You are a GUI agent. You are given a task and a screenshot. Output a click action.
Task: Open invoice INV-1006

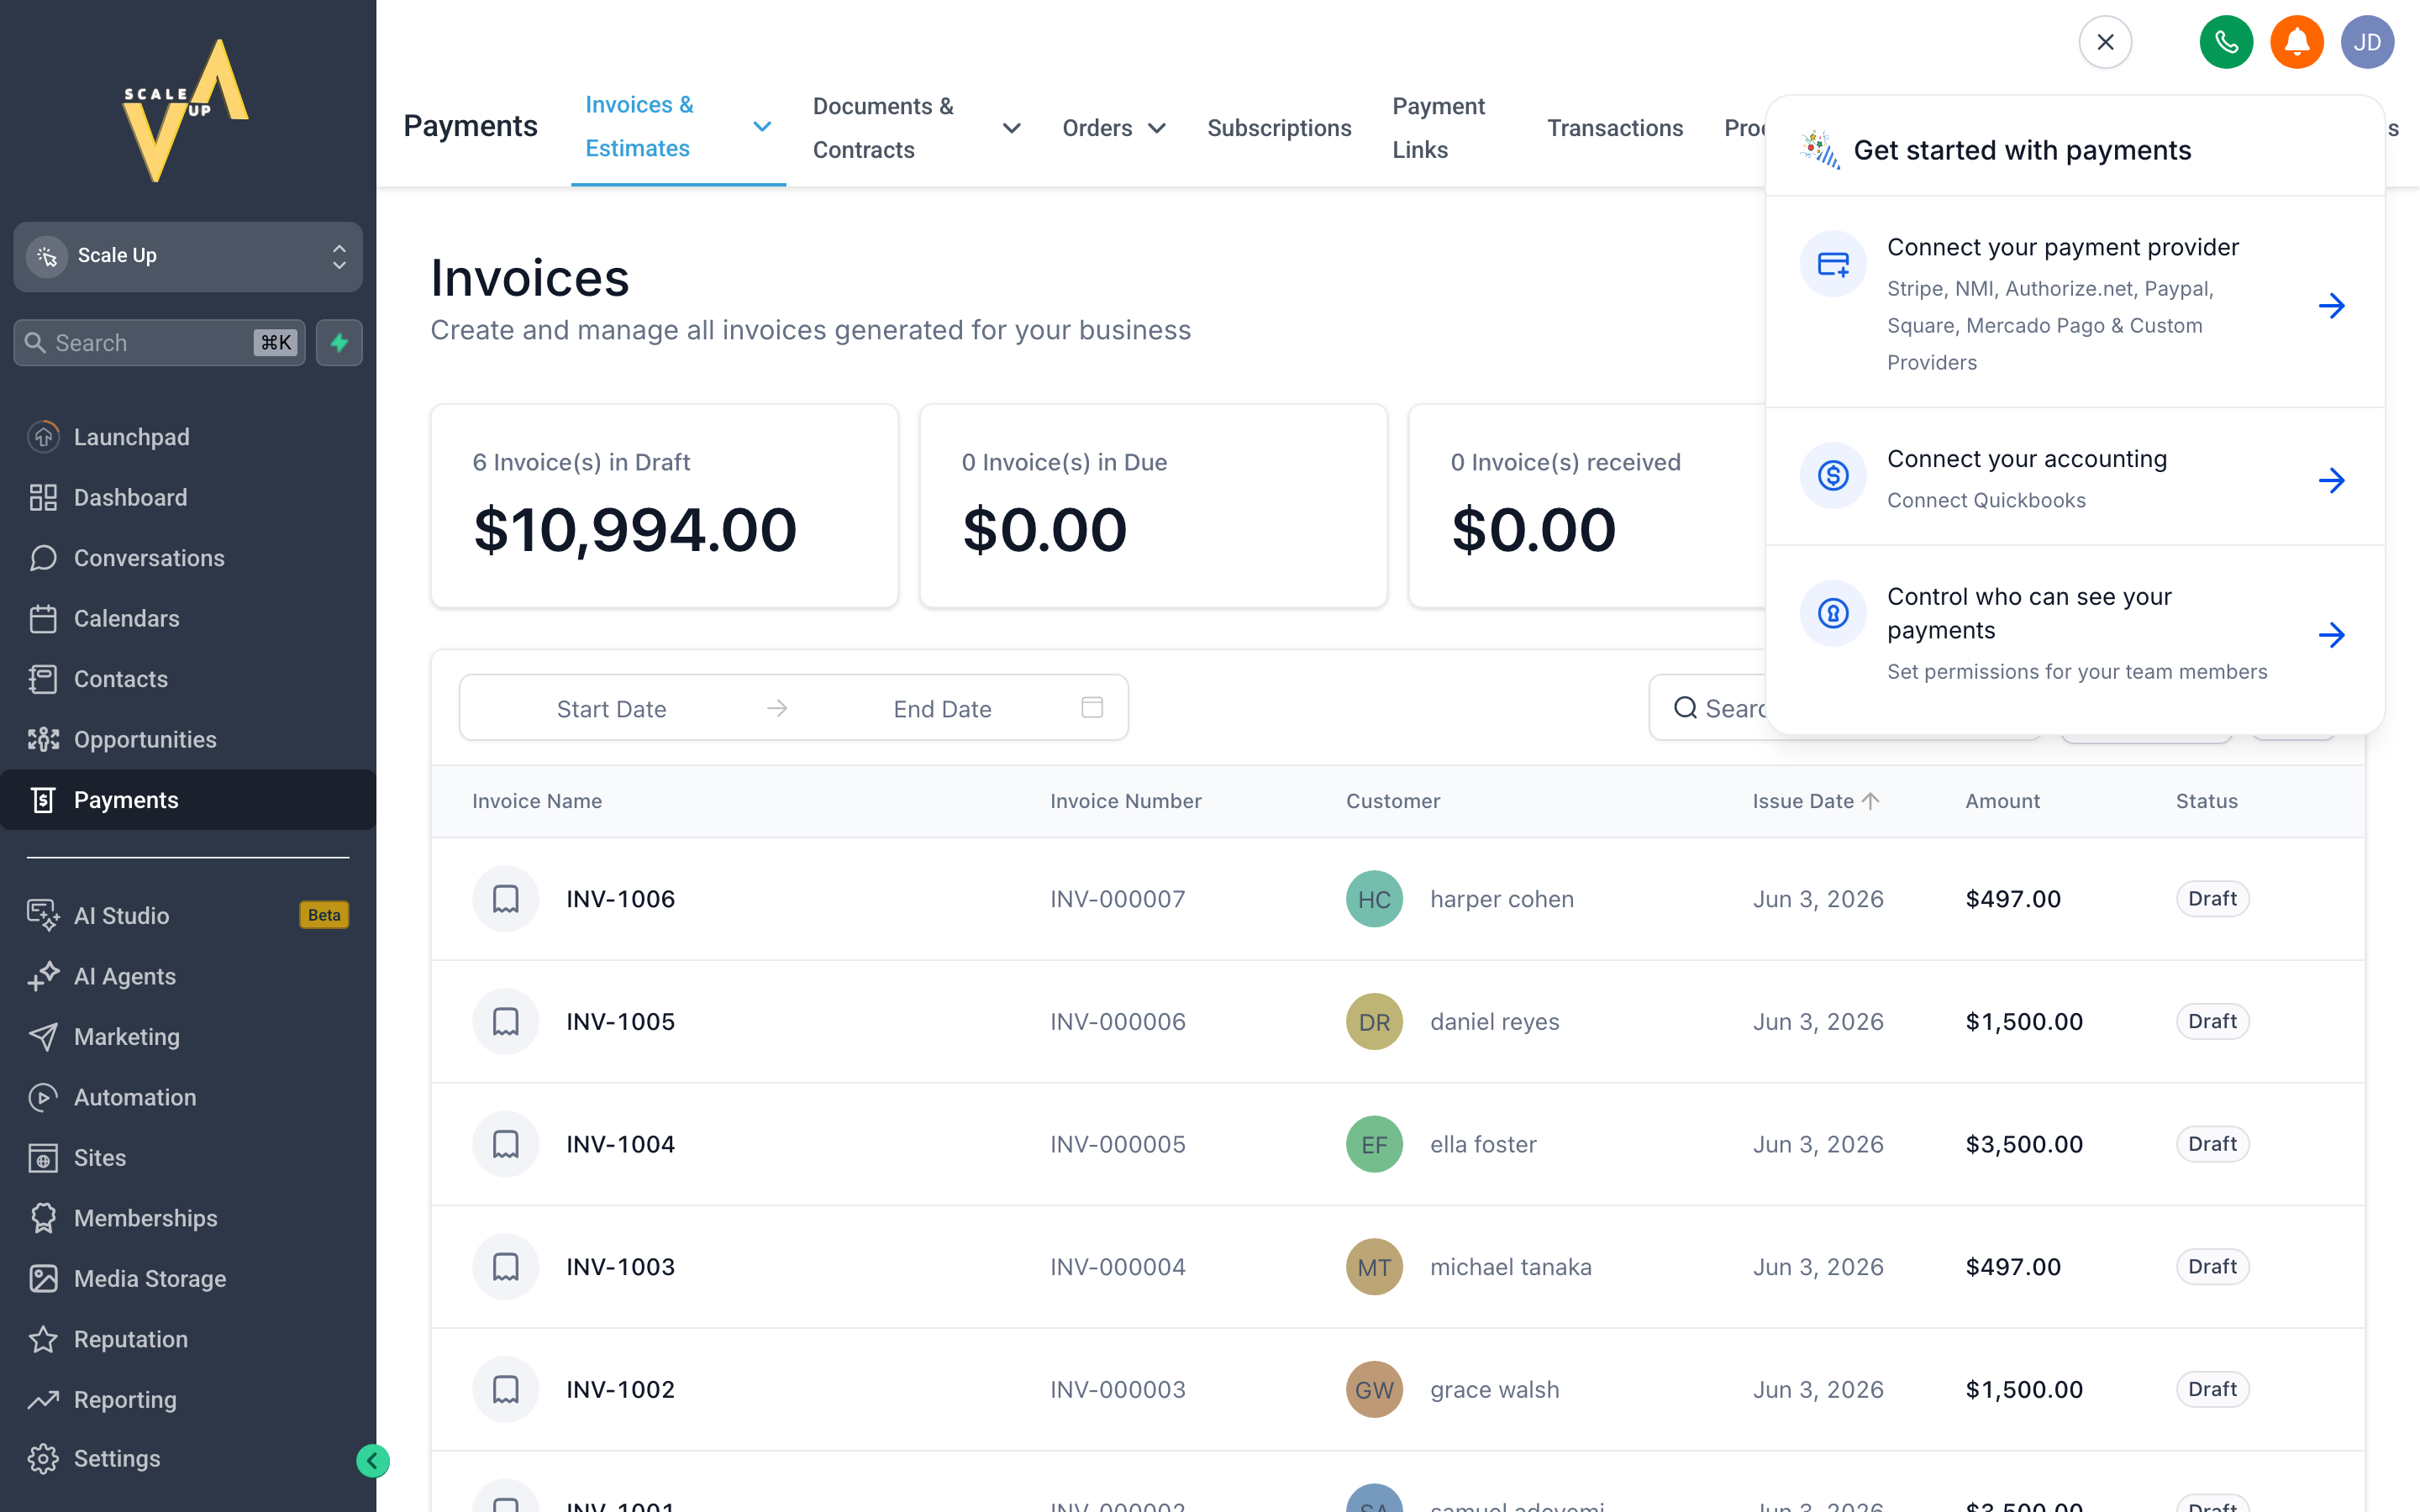click(620, 899)
